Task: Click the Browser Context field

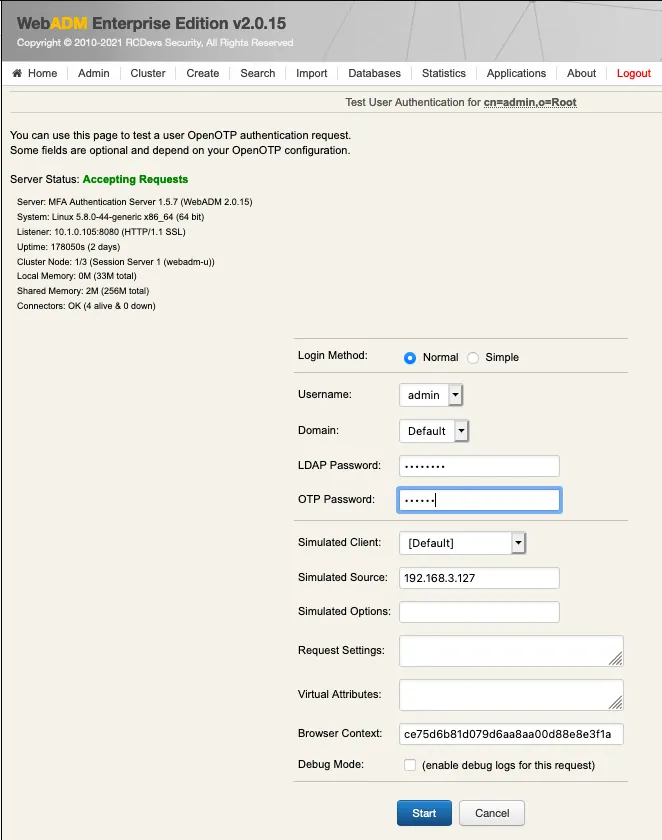Action: point(511,734)
